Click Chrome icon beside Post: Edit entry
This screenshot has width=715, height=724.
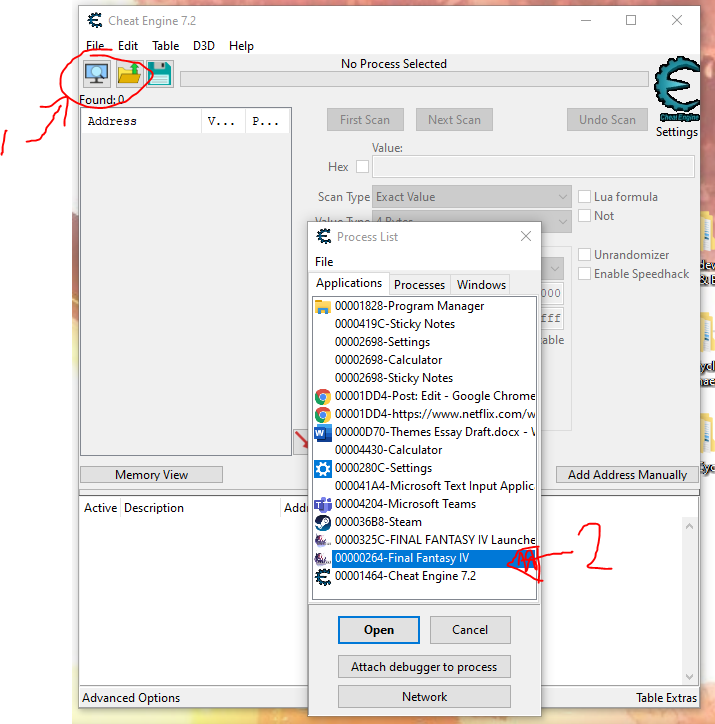coord(323,397)
